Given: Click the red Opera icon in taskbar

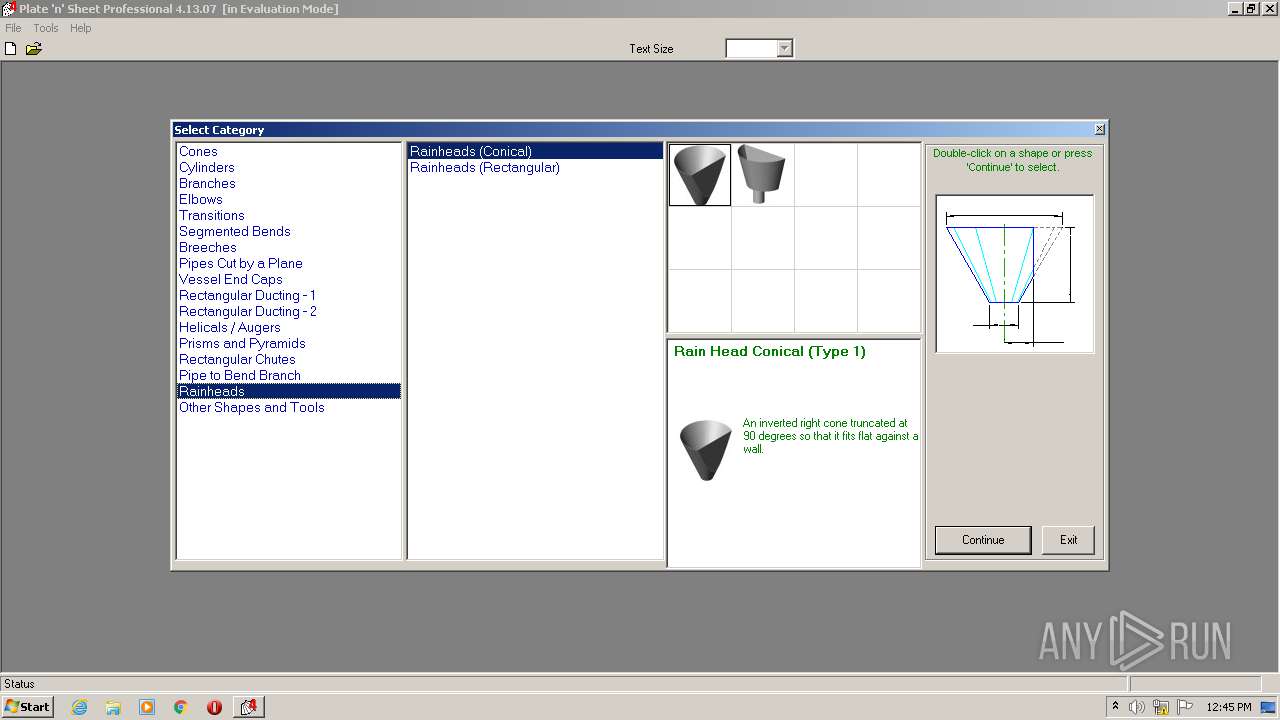Looking at the screenshot, I should (214, 707).
